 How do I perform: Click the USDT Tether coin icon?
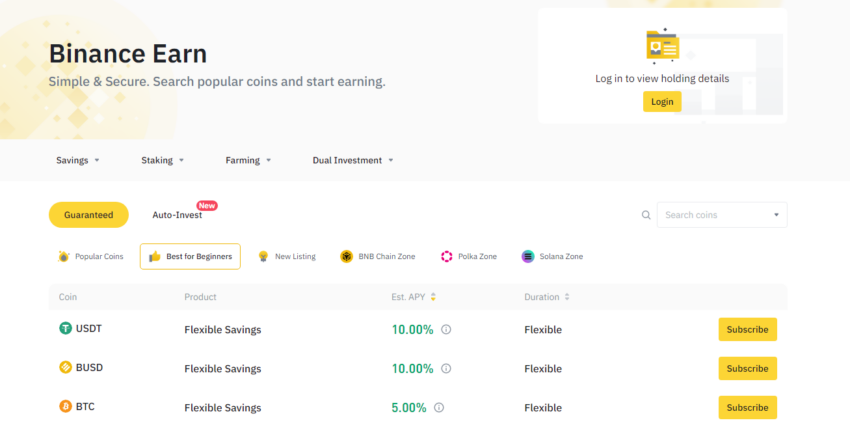pyautogui.click(x=65, y=328)
